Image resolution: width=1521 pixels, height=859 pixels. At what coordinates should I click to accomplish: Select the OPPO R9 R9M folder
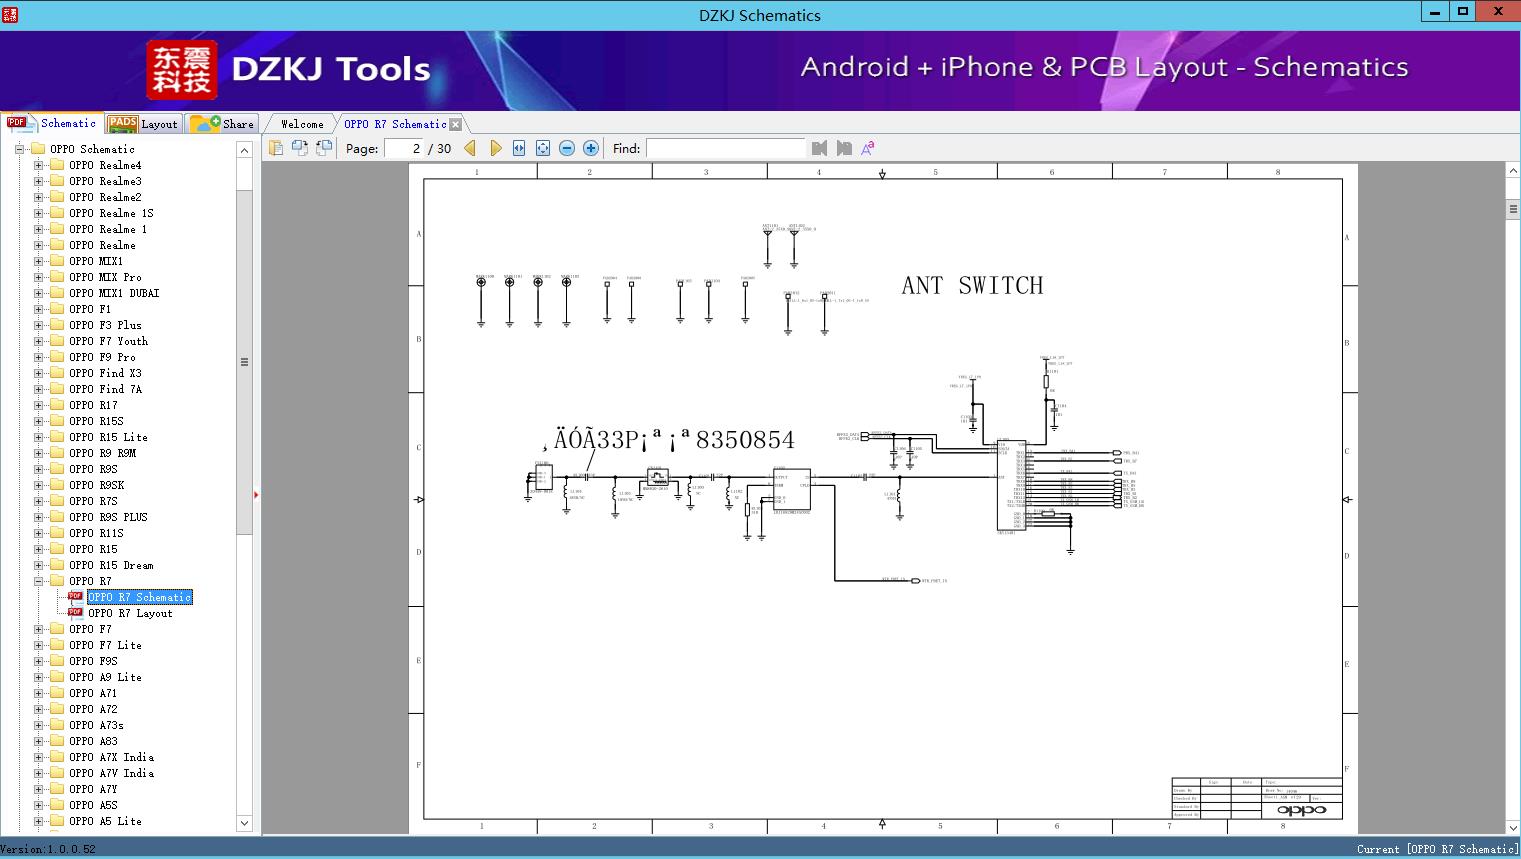point(102,453)
